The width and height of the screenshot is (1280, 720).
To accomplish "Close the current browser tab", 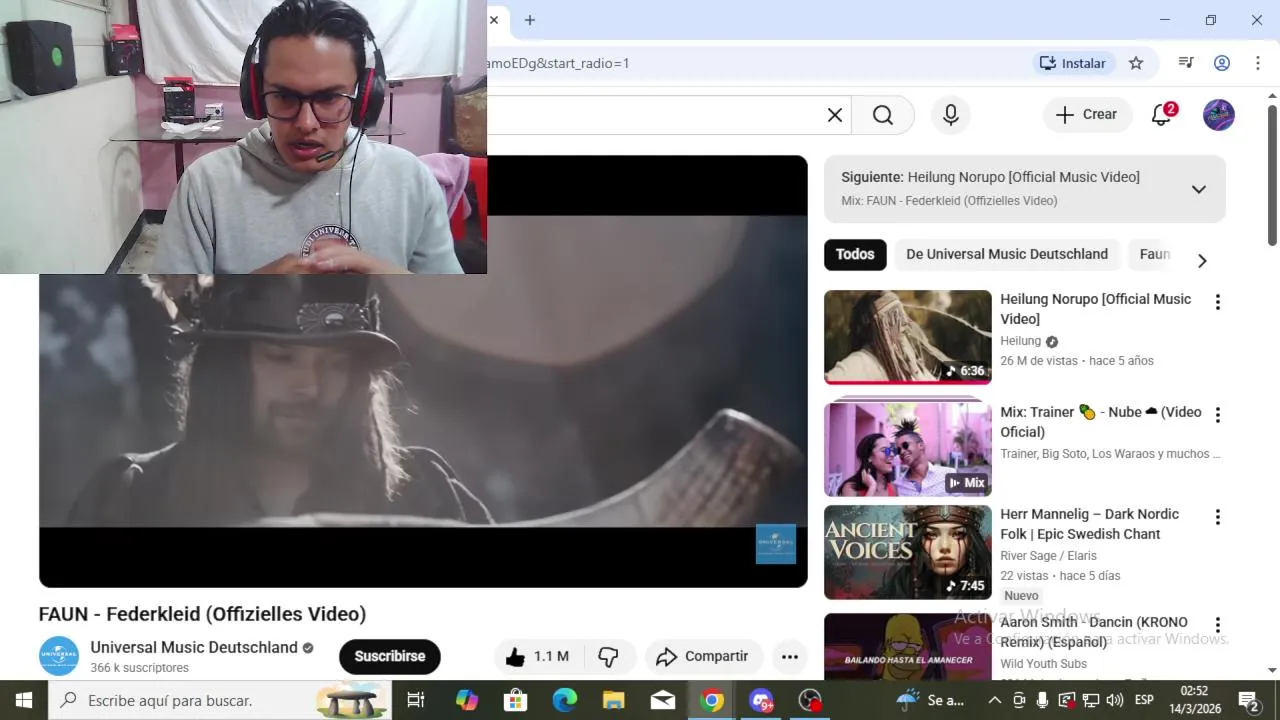I will (x=494, y=20).
